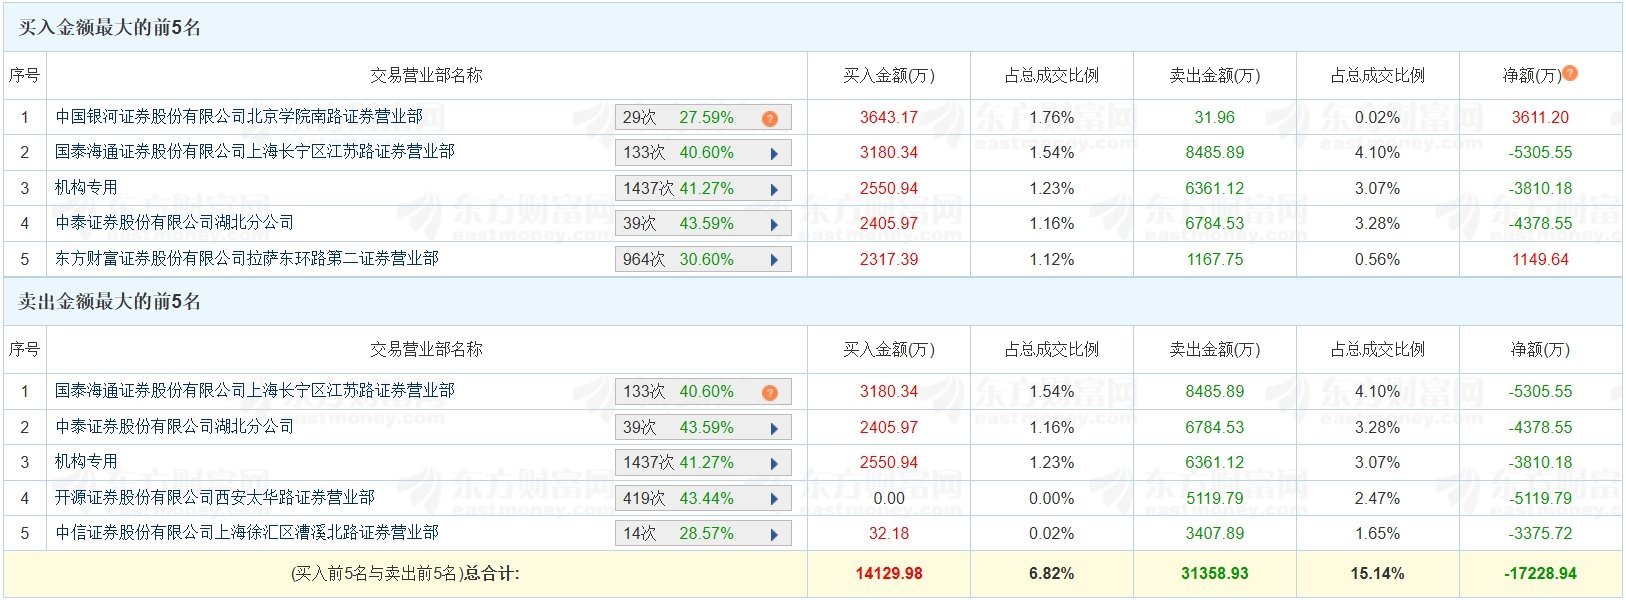The height and width of the screenshot is (600, 1626).
Task: Click the orange help icon beside 净额(万)
Action: [1570, 73]
